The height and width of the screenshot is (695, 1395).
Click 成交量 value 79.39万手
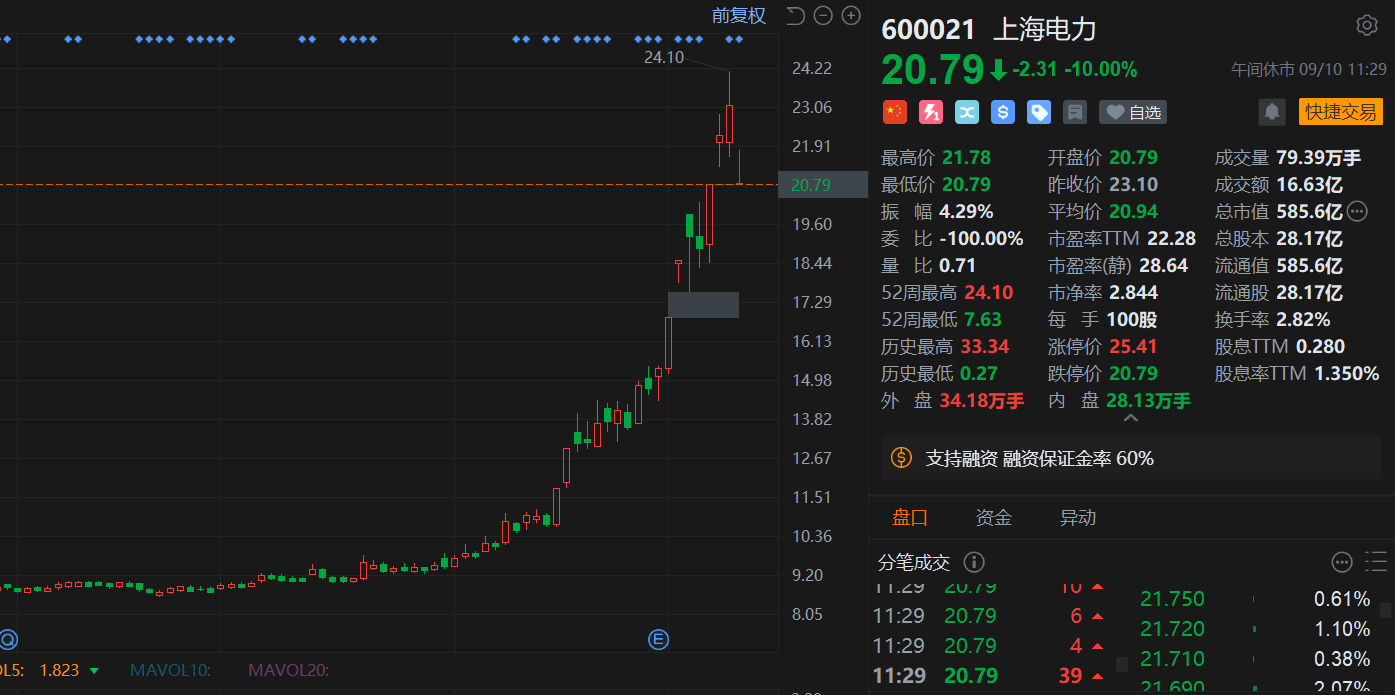(1319, 157)
